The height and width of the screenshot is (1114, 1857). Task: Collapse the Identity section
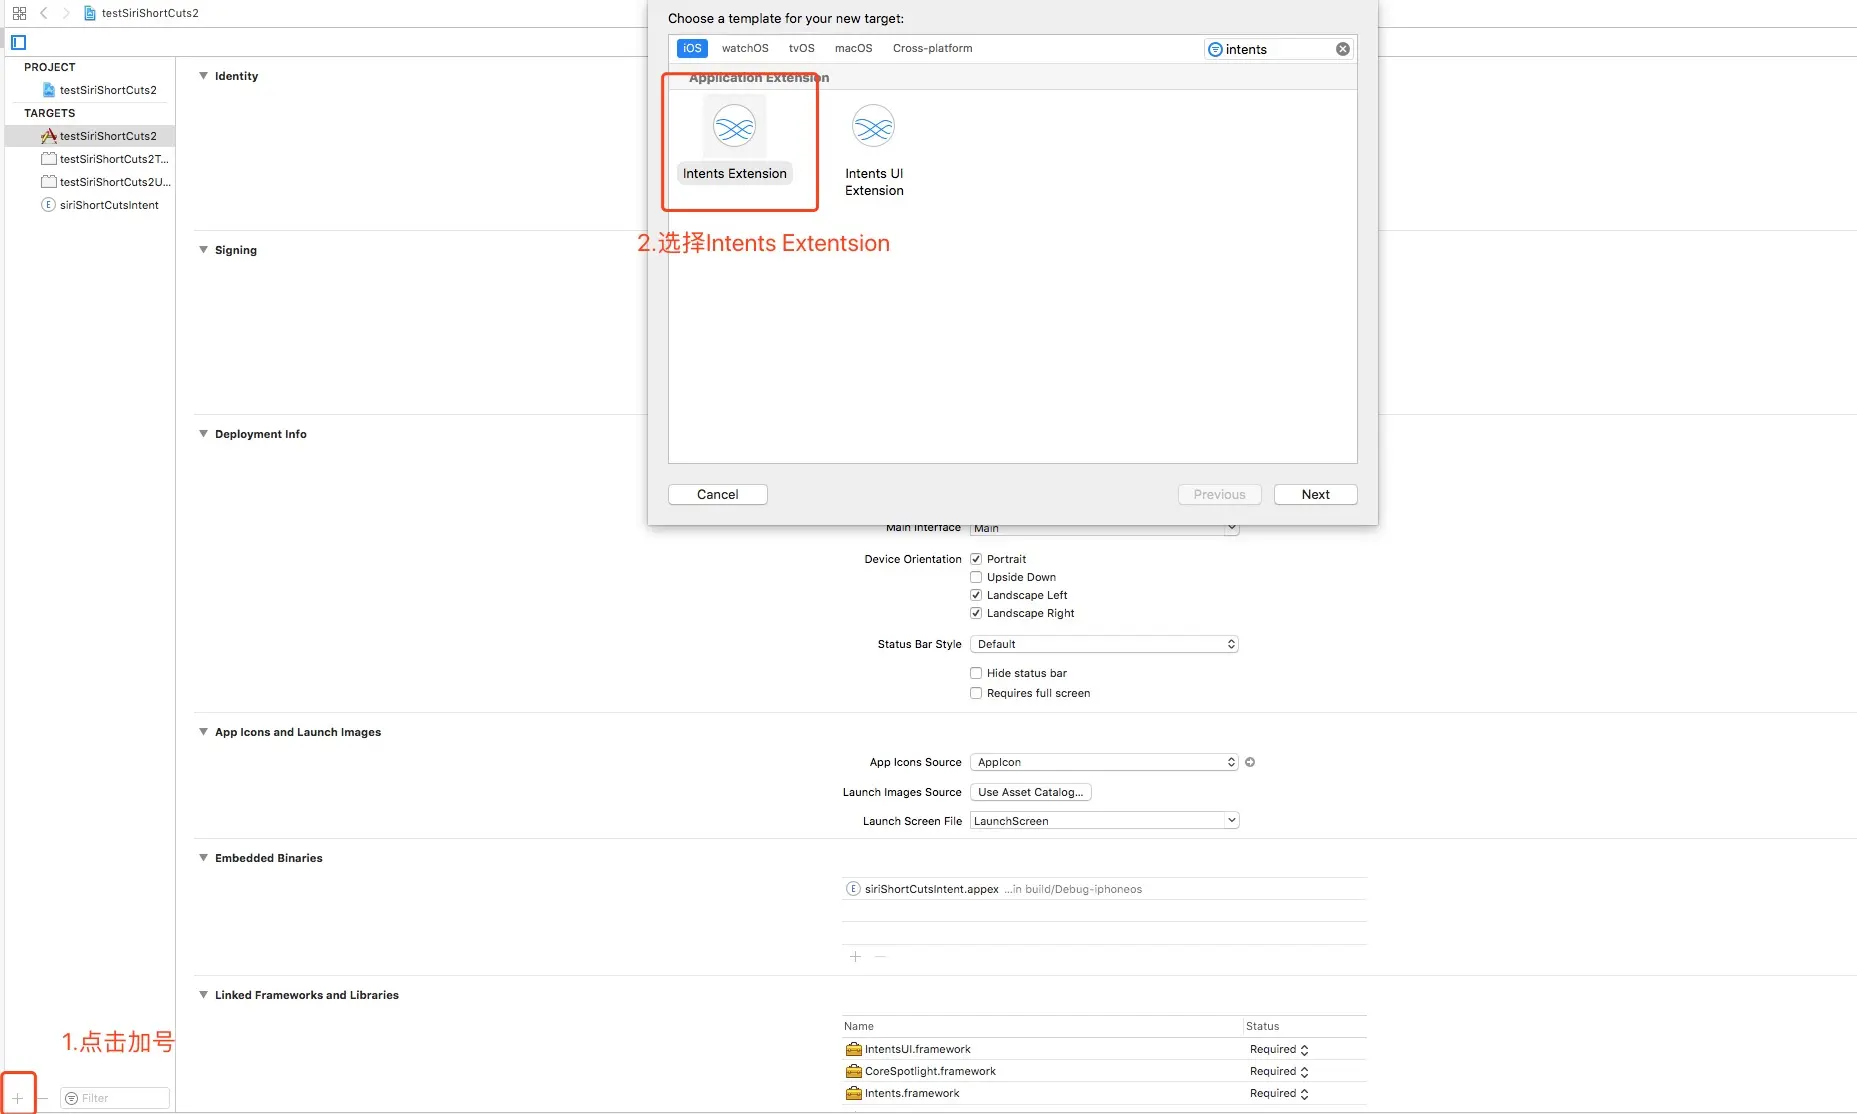click(204, 76)
